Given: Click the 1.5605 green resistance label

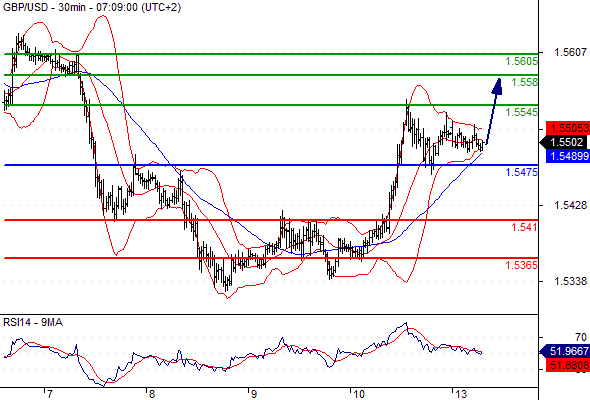Looking at the screenshot, I should tap(521, 61).
